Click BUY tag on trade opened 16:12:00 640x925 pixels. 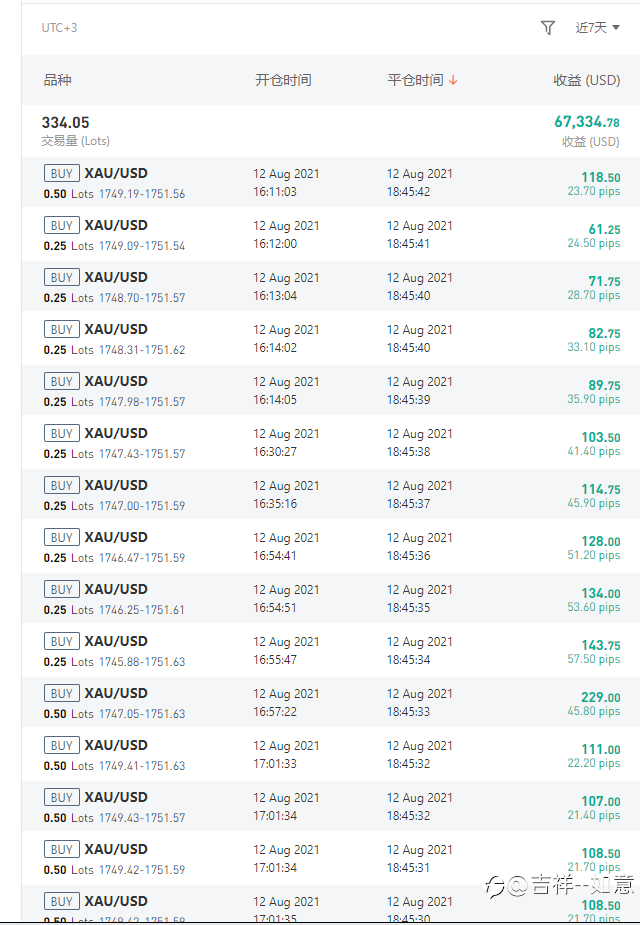tap(61, 225)
